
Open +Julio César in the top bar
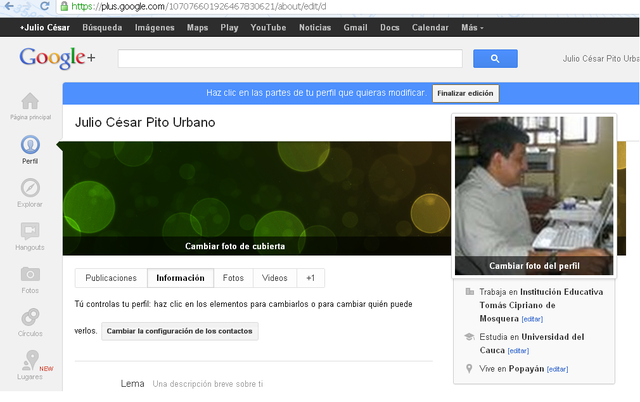point(45,27)
